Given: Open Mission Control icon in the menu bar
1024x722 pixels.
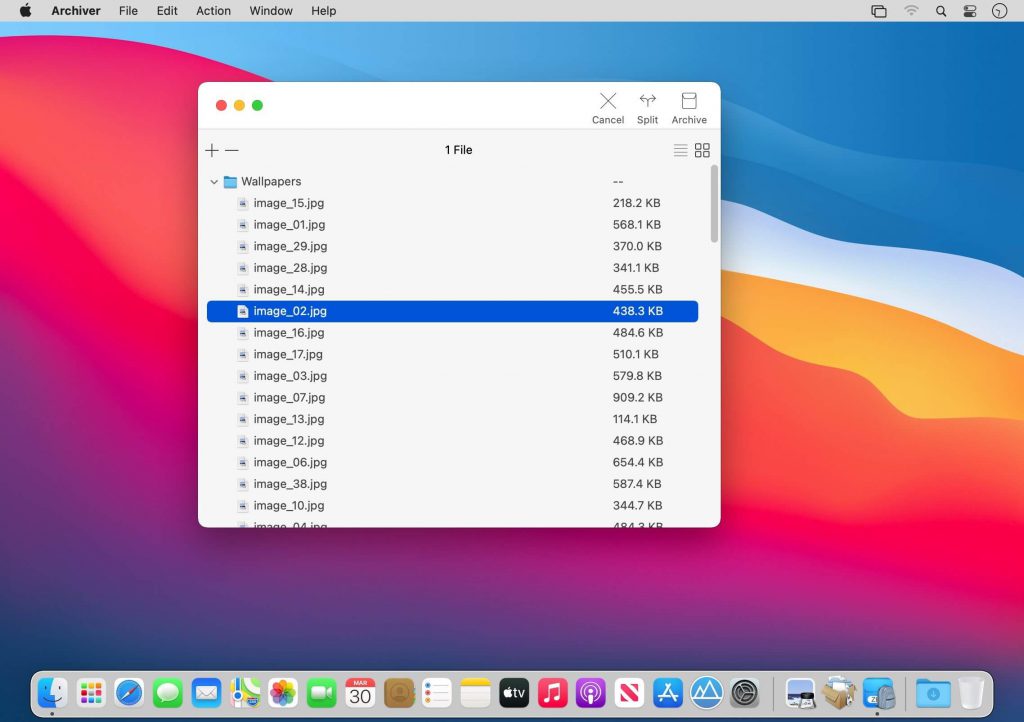Looking at the screenshot, I should tap(878, 11).
